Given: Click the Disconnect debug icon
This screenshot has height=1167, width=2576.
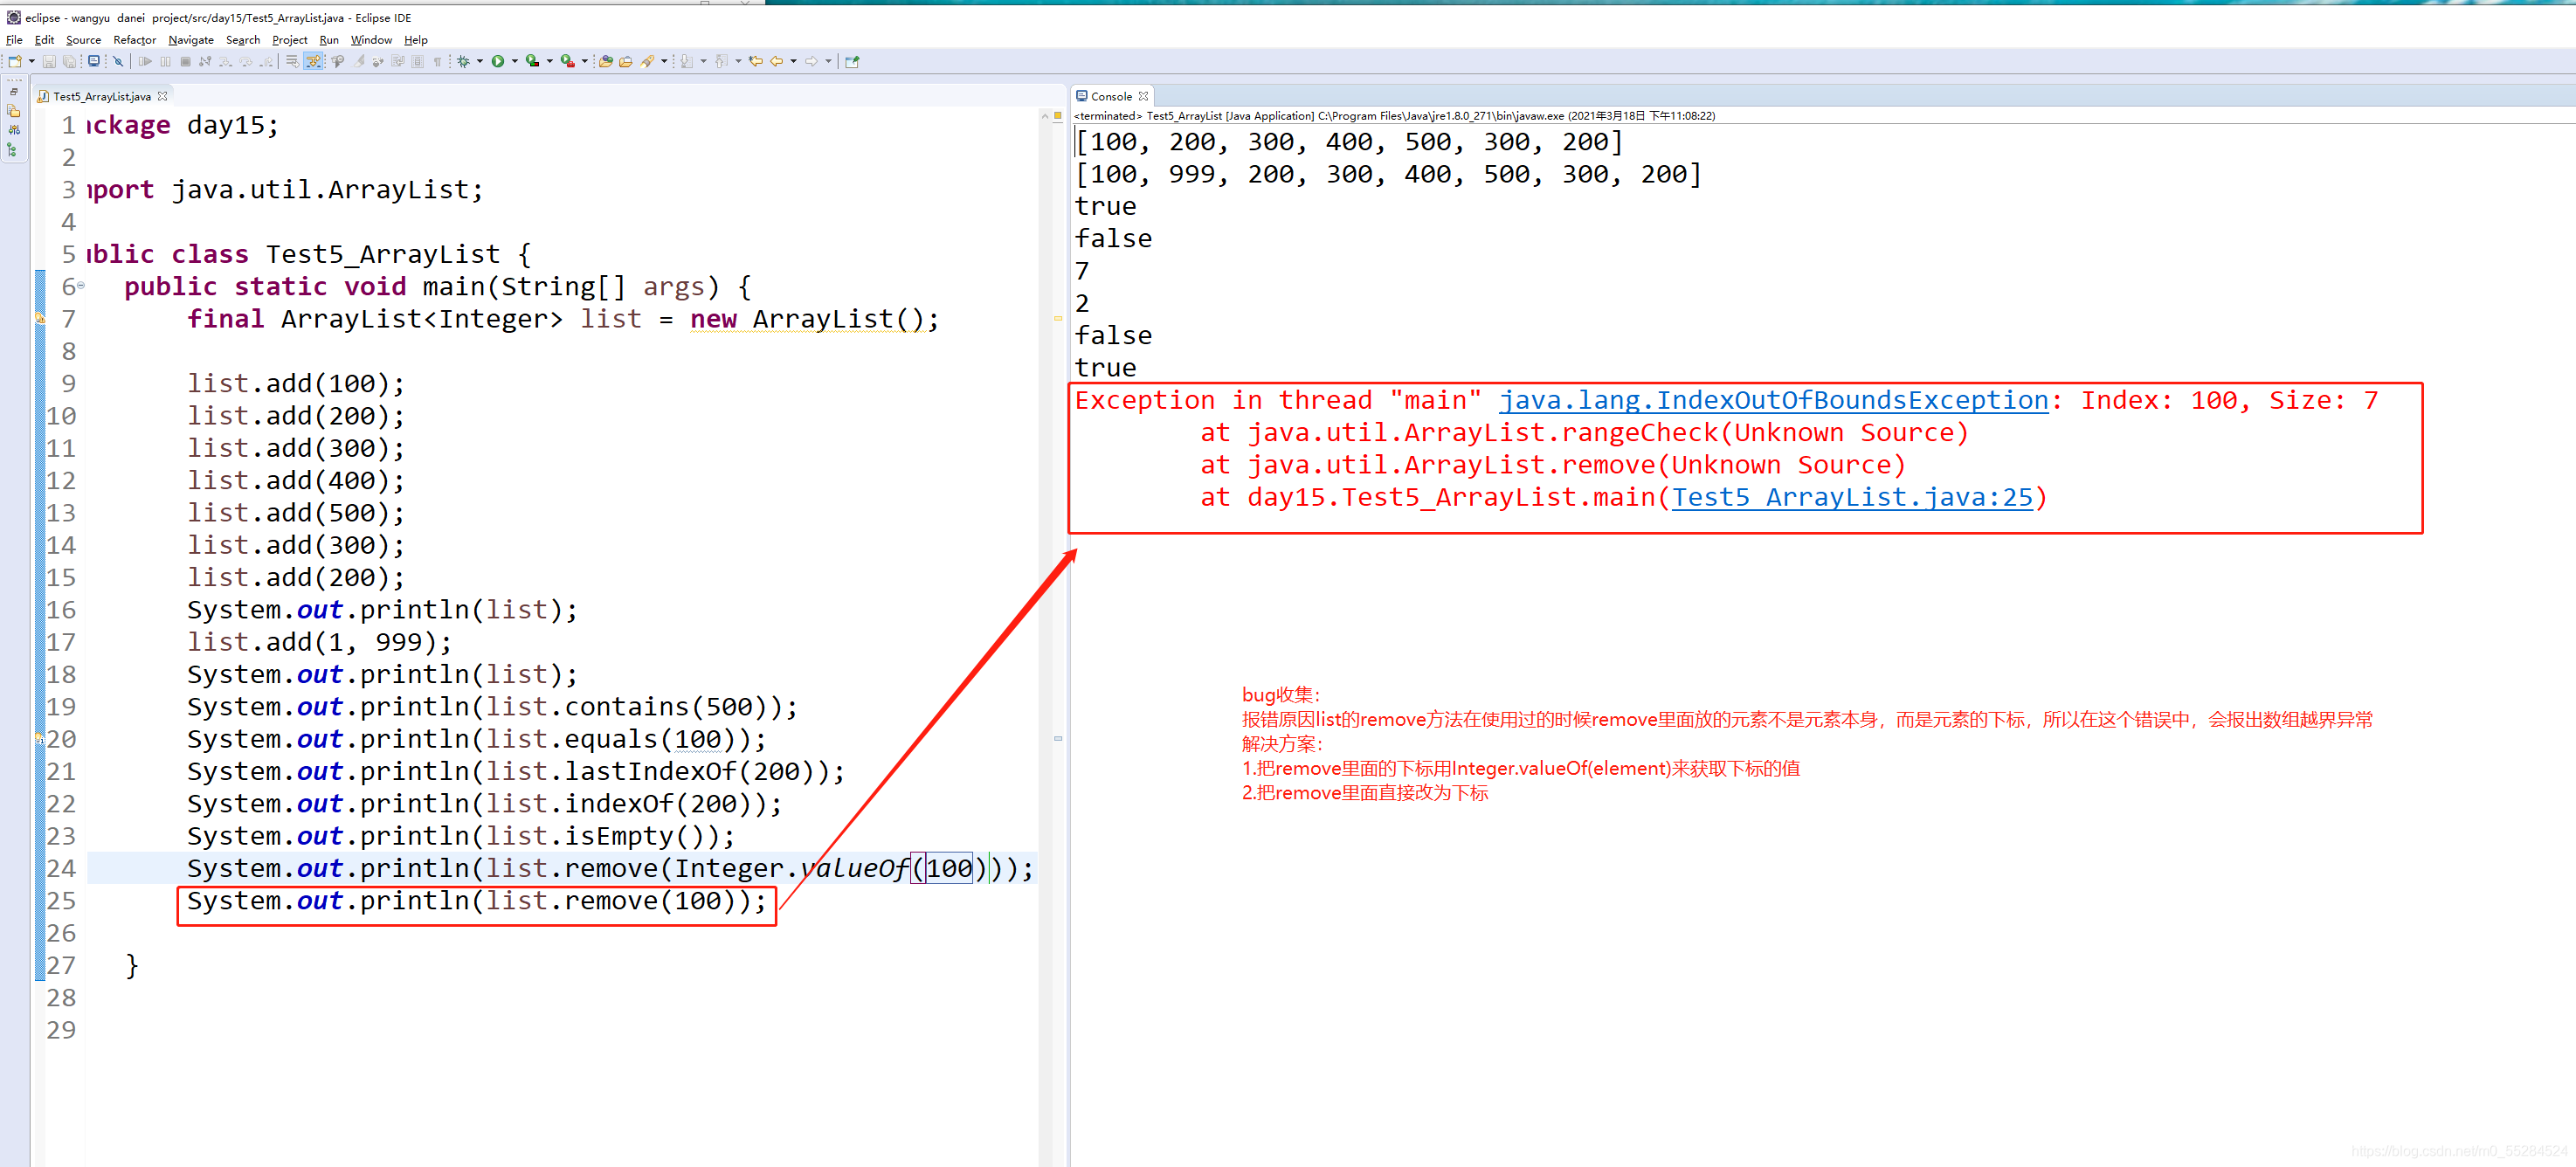Looking at the screenshot, I should (205, 61).
